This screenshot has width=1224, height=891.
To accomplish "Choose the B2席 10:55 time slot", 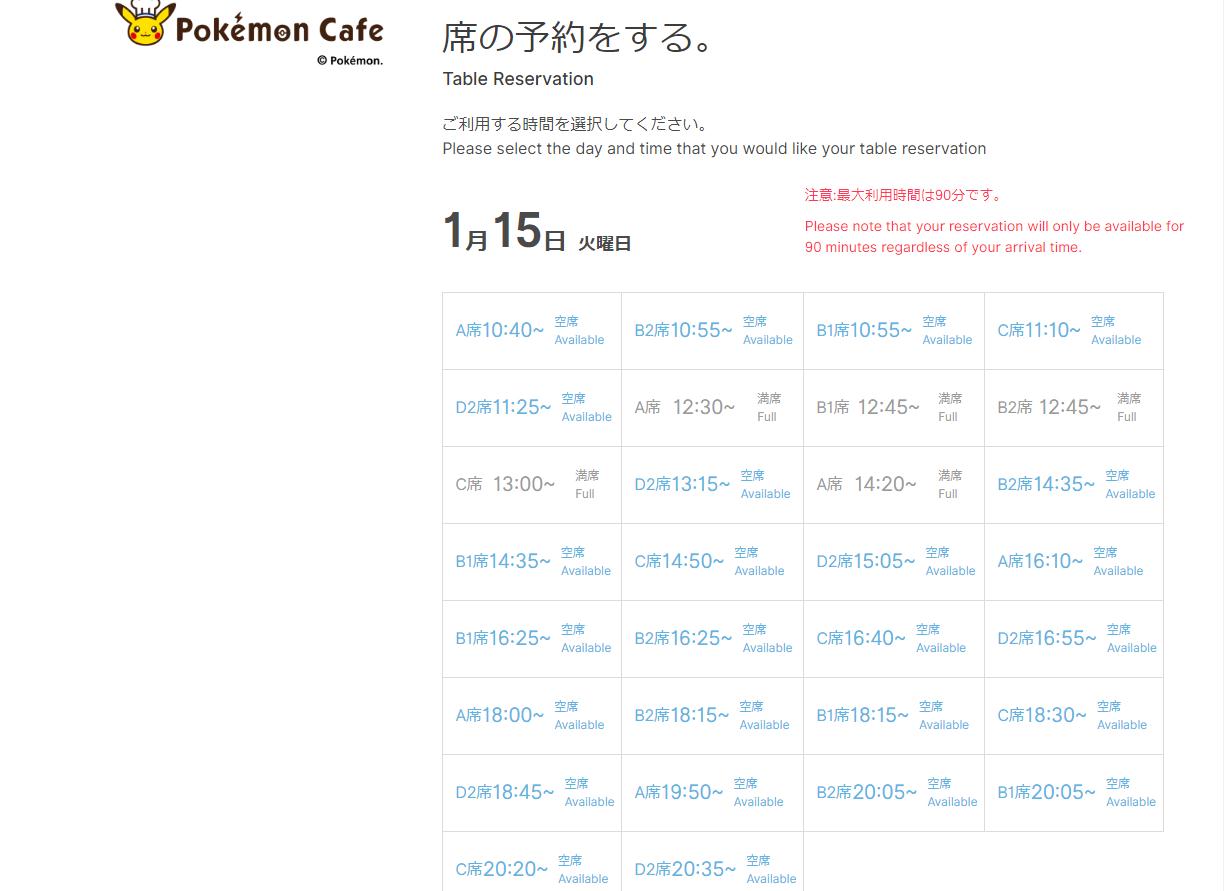I will 712,331.
